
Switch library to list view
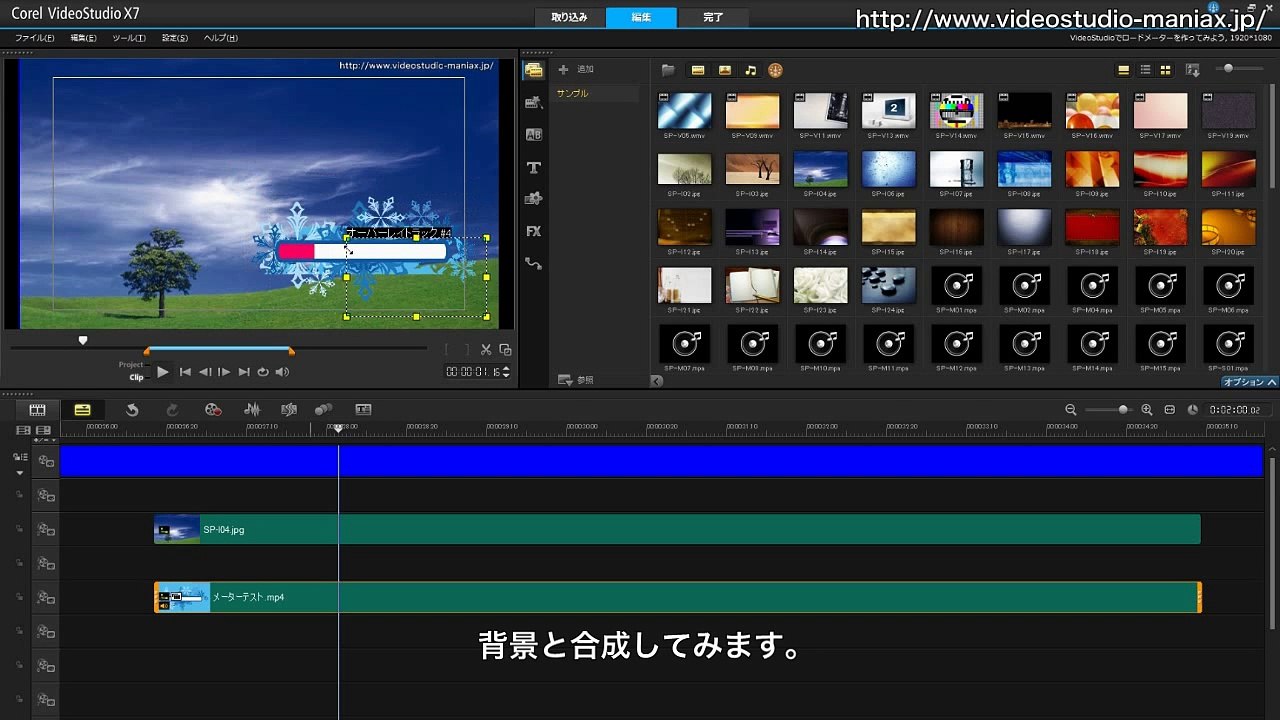pyautogui.click(x=1145, y=70)
